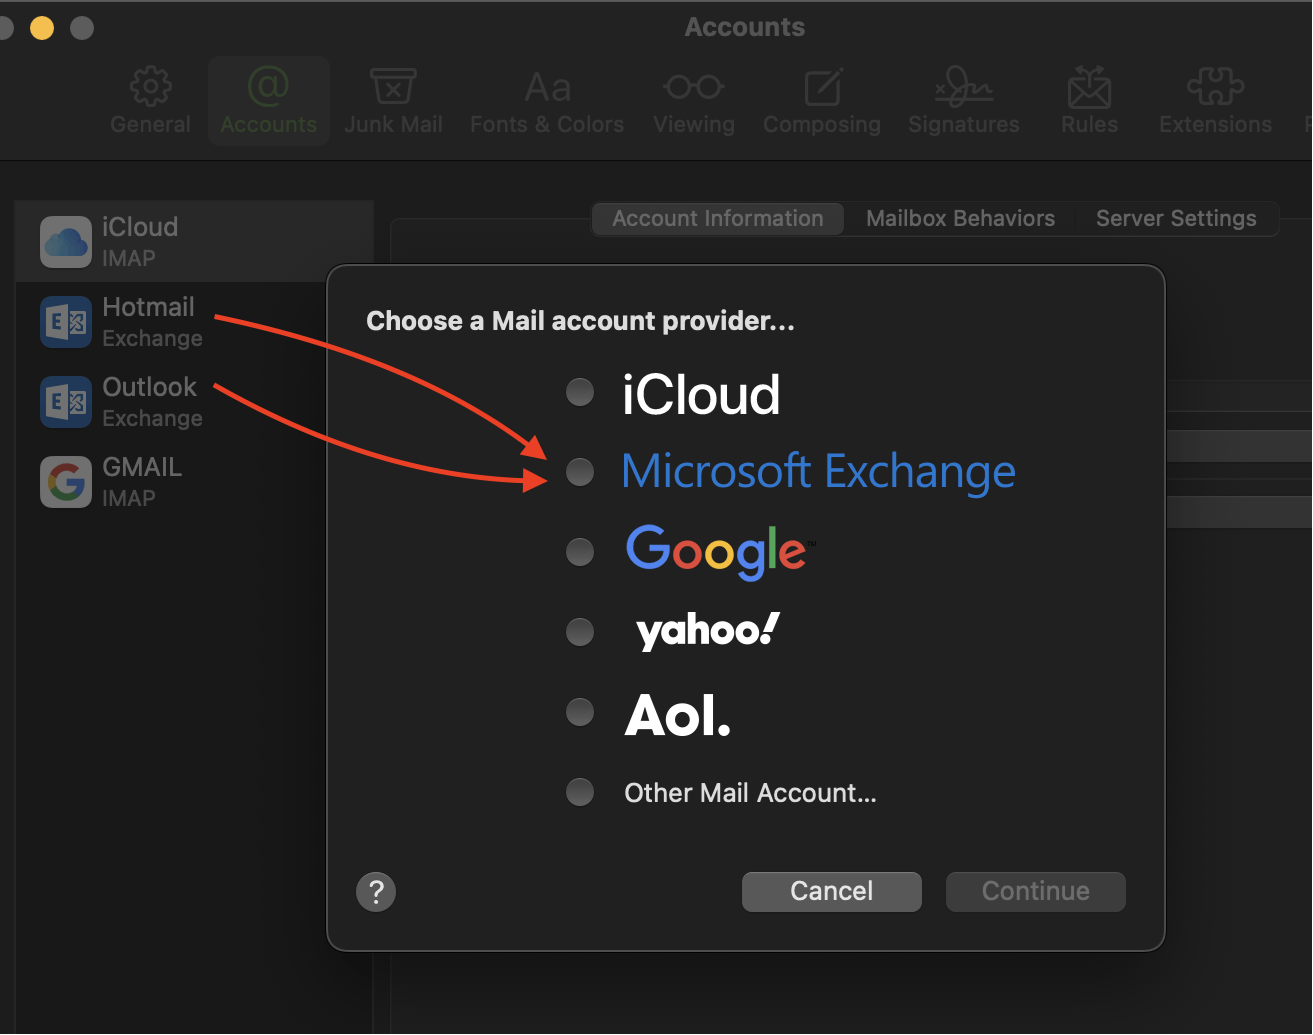
Task: Open the General preferences pane
Action: click(x=150, y=102)
